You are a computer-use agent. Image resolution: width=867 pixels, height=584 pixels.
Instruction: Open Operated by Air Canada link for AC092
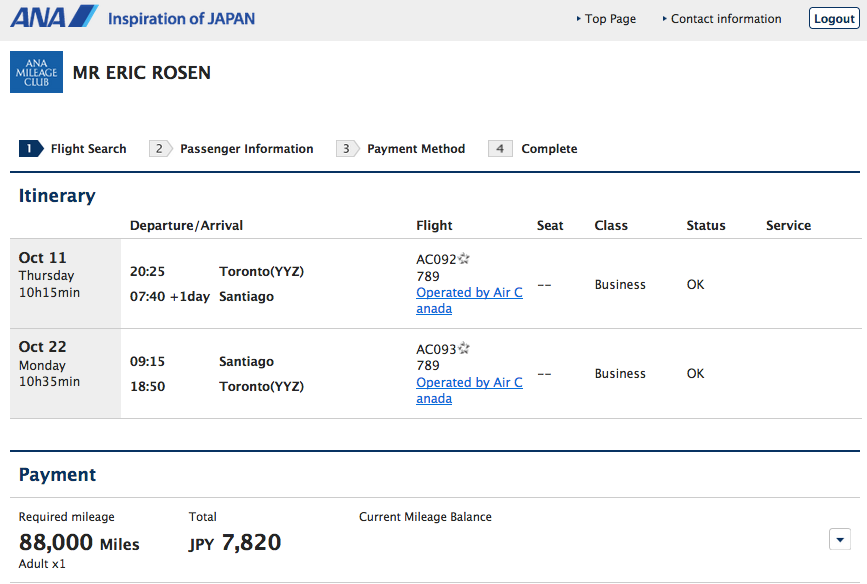[469, 300]
